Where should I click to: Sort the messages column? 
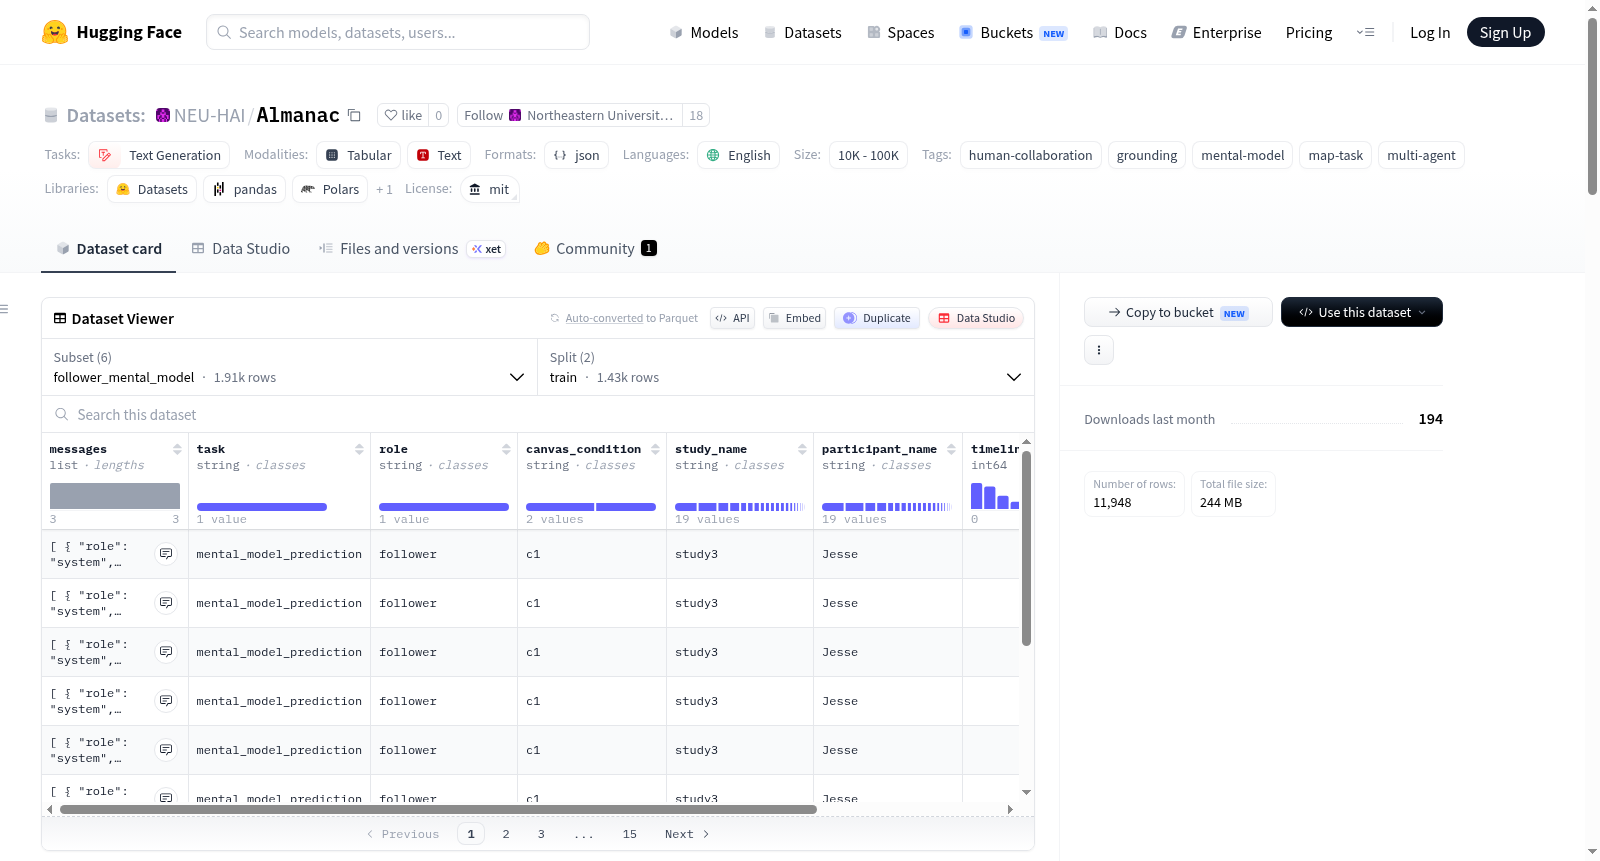tap(177, 450)
